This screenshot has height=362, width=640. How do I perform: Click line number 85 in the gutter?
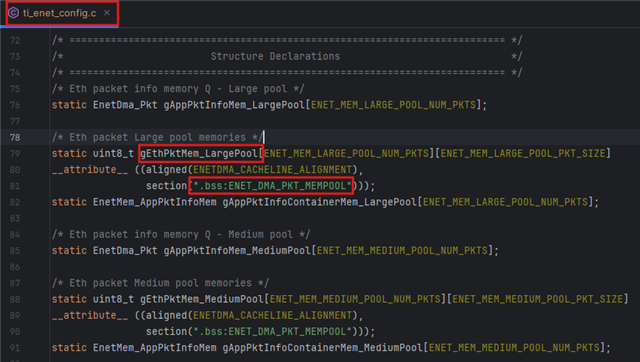15,251
